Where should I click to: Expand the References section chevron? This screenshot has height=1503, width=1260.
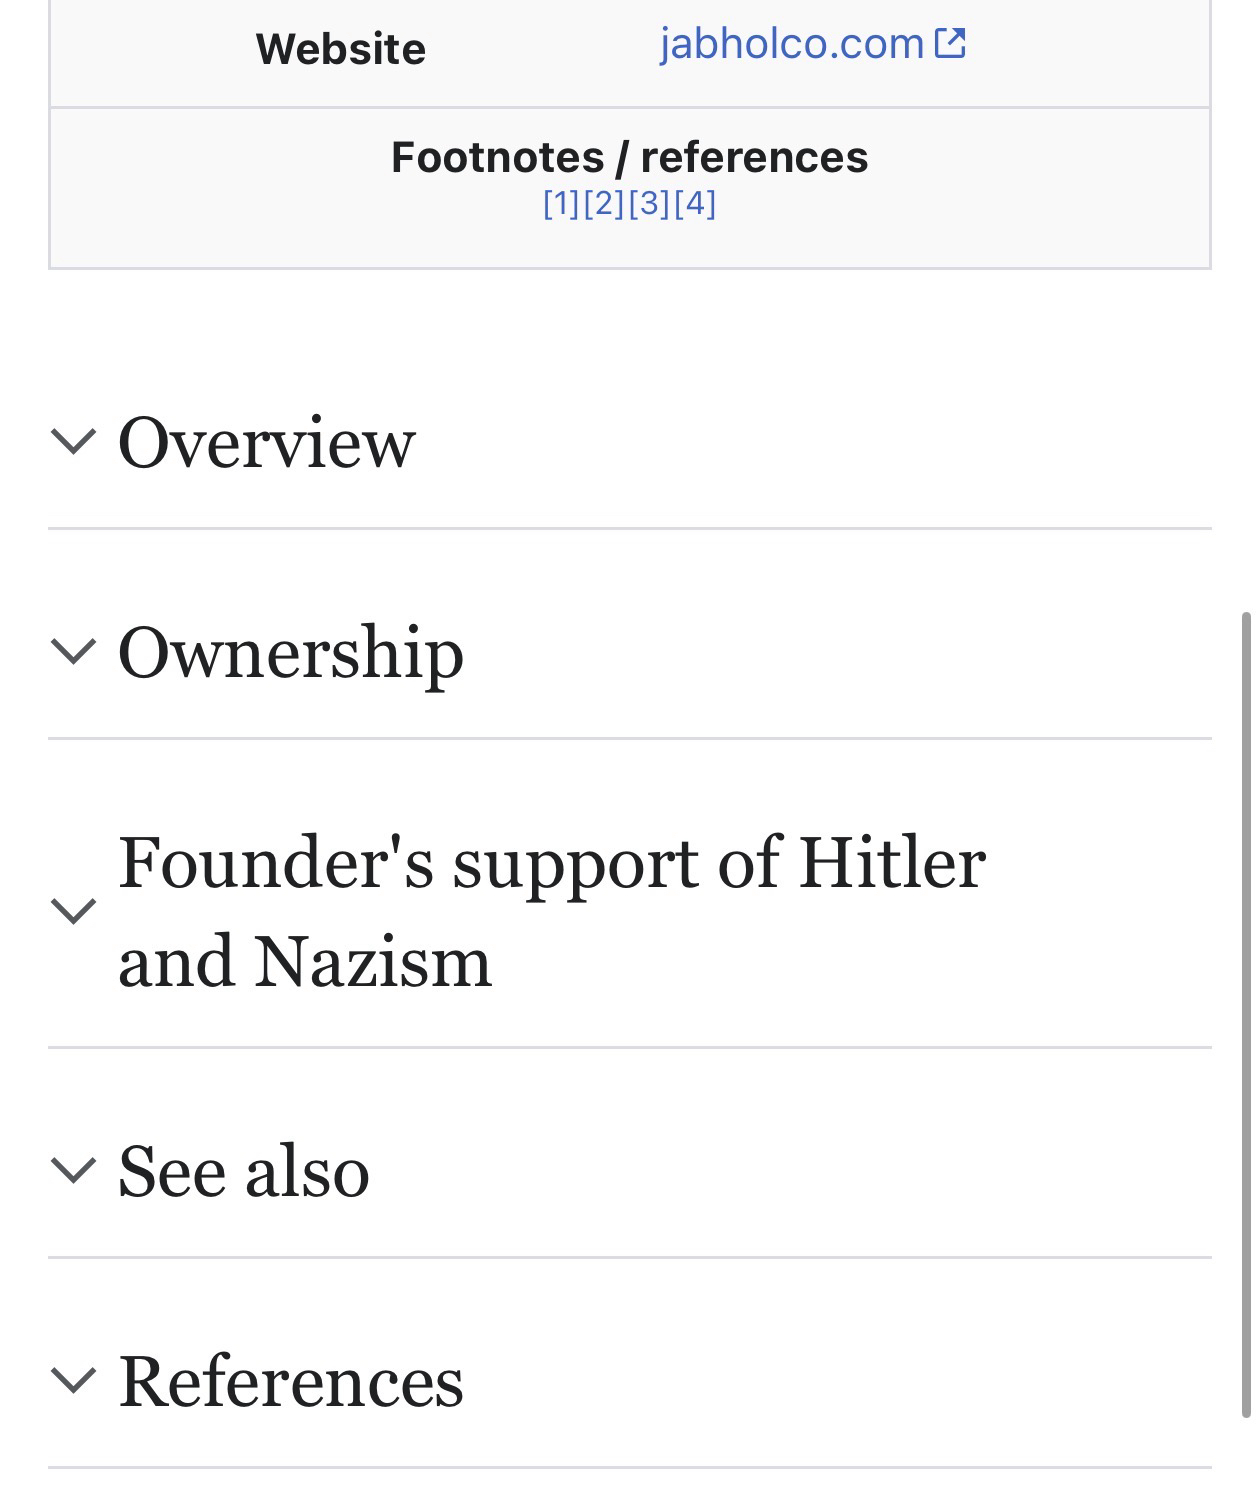click(73, 1379)
